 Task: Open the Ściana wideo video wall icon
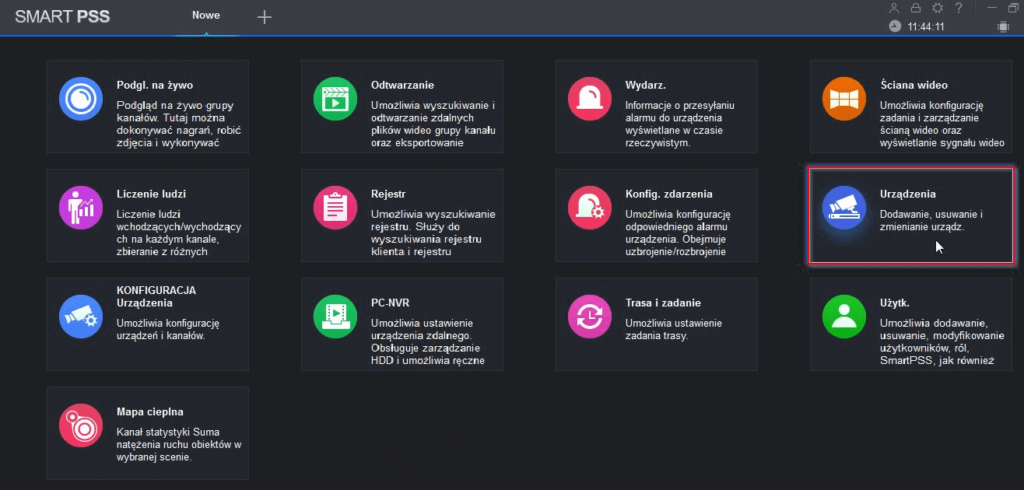coord(842,98)
